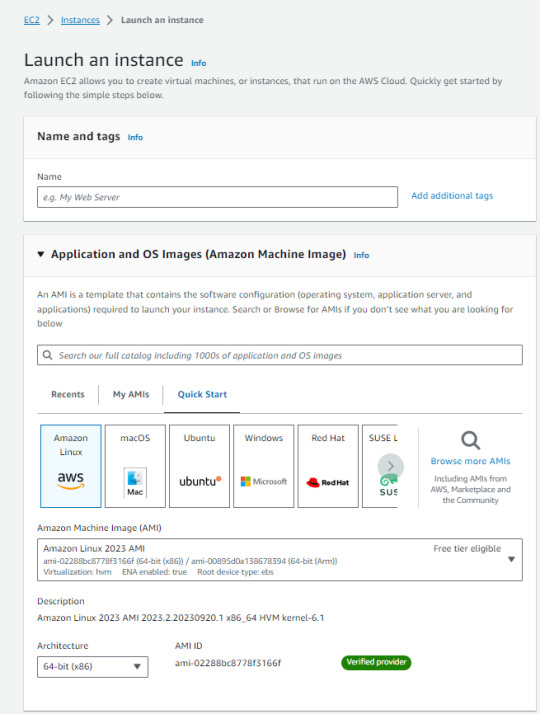
Task: Select the Amazon Linux aws tile
Action: click(71, 466)
